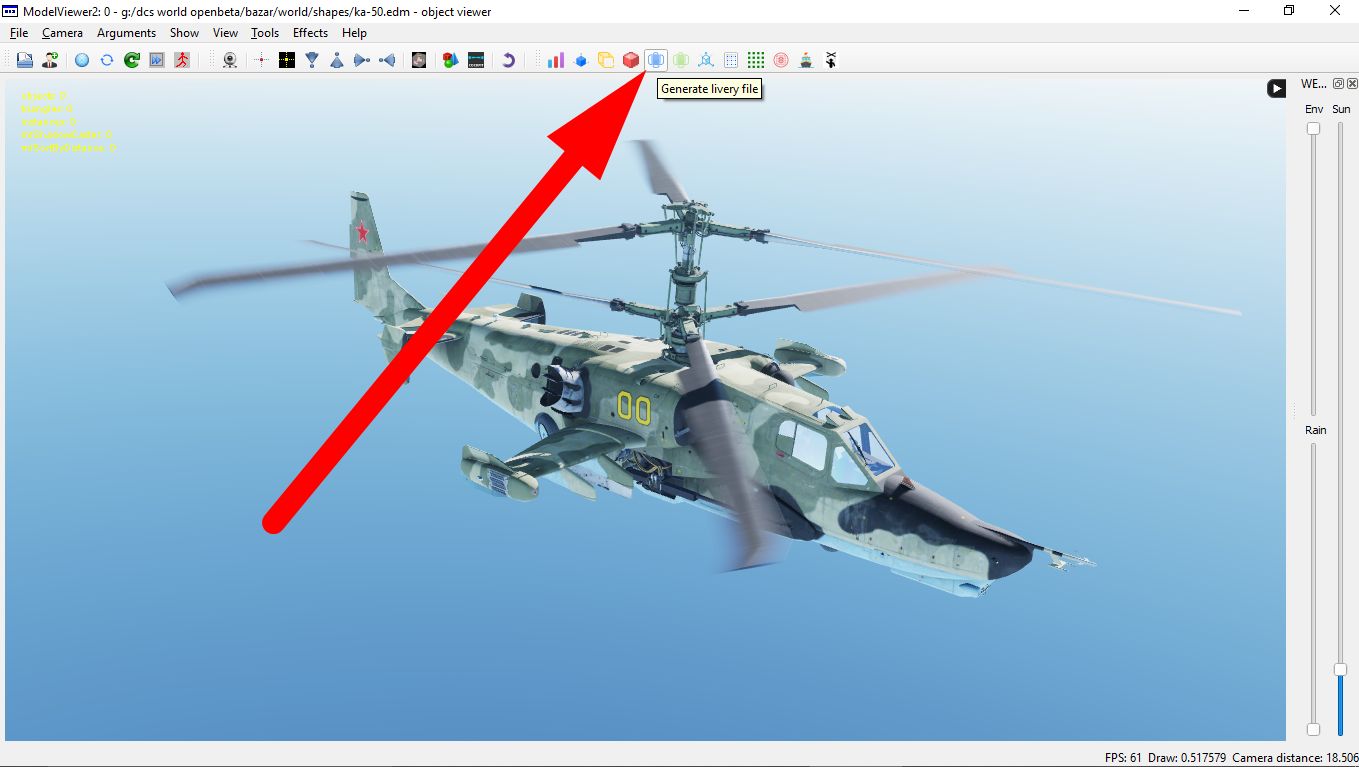Open the File menu
Viewport: 1359px width, 767px height.
tap(19, 33)
